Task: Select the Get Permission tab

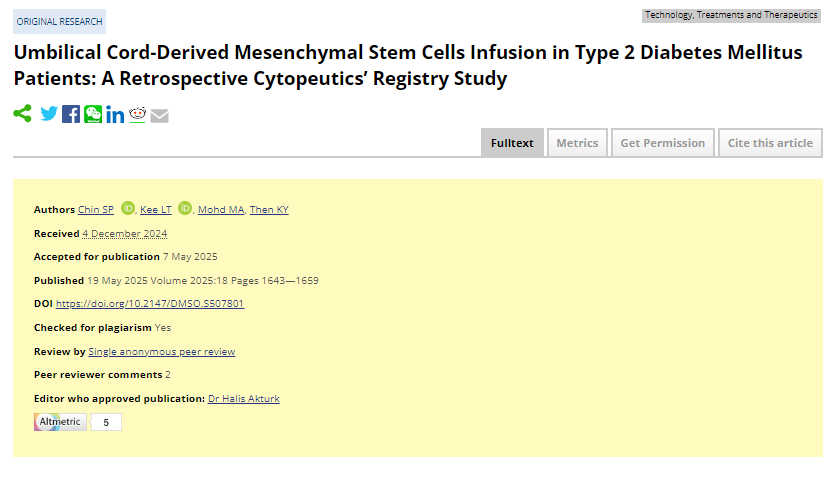Action: [x=662, y=143]
